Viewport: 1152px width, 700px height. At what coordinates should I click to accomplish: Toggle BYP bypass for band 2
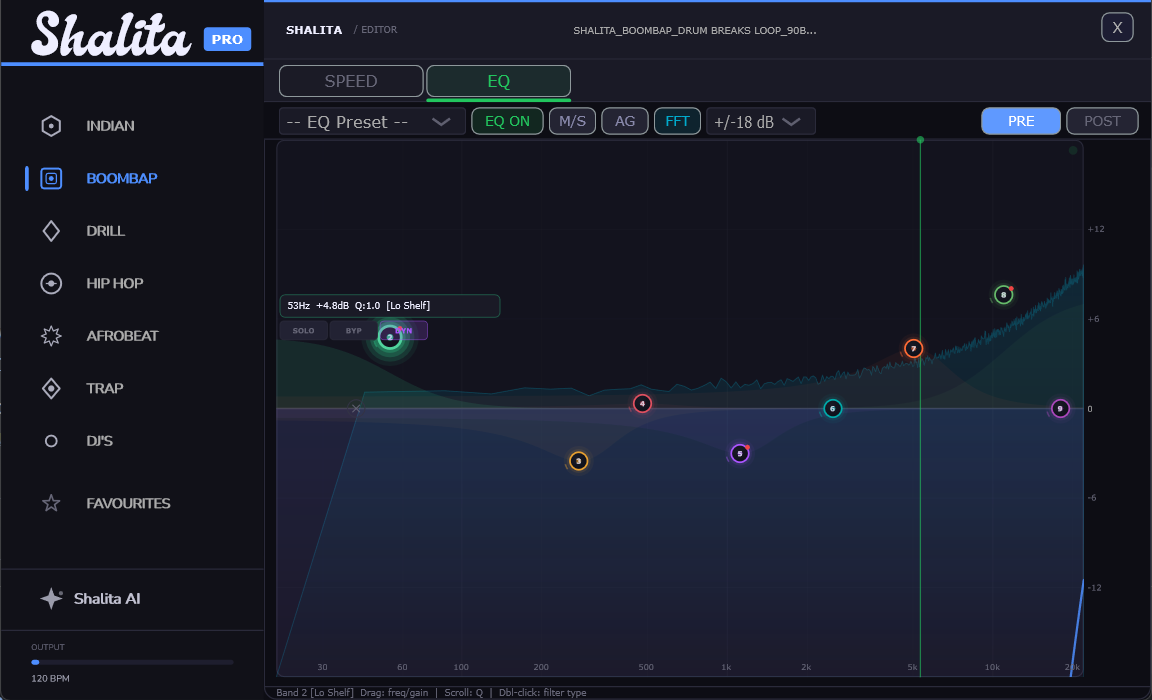(x=353, y=331)
